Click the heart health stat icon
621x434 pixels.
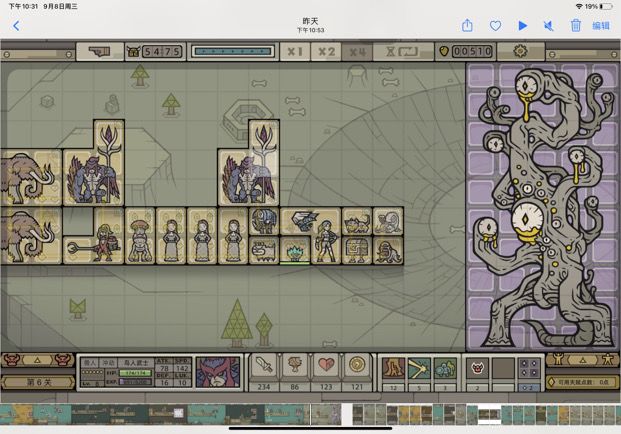coord(325,365)
